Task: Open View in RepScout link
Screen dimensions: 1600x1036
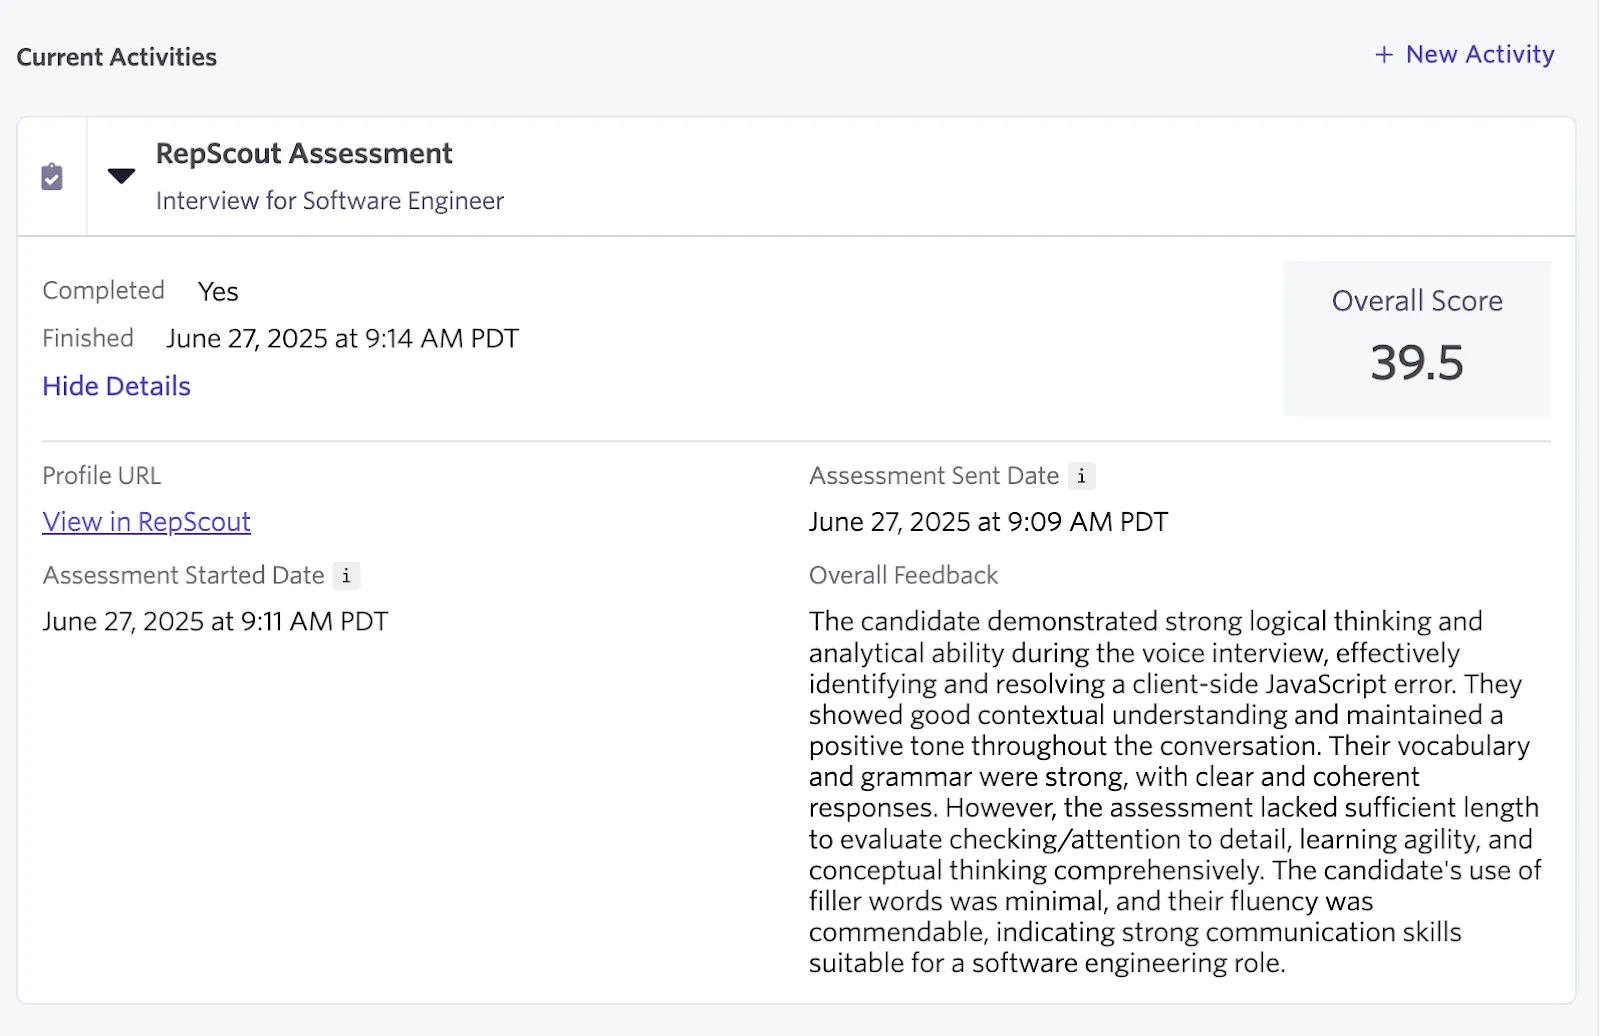Action: click(x=146, y=522)
